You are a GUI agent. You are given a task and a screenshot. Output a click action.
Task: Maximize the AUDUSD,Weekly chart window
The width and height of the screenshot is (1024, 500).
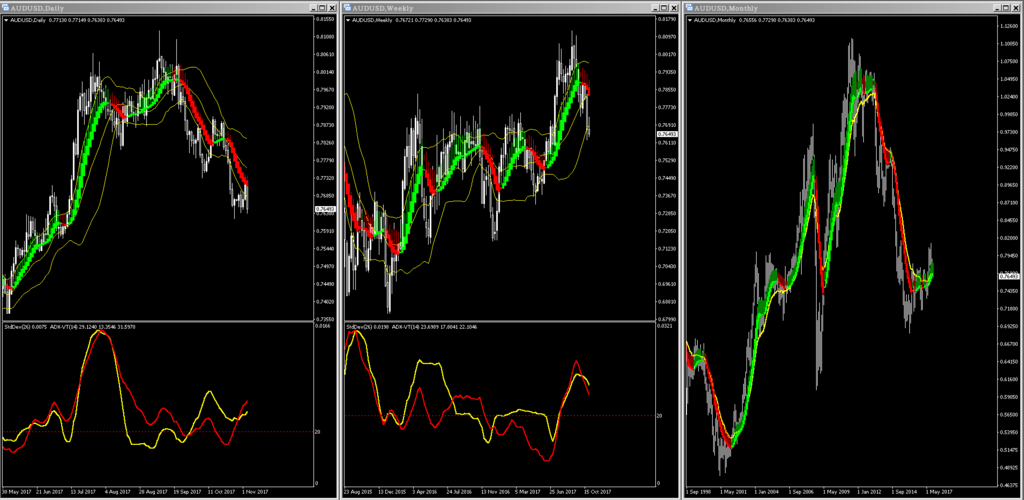click(664, 8)
